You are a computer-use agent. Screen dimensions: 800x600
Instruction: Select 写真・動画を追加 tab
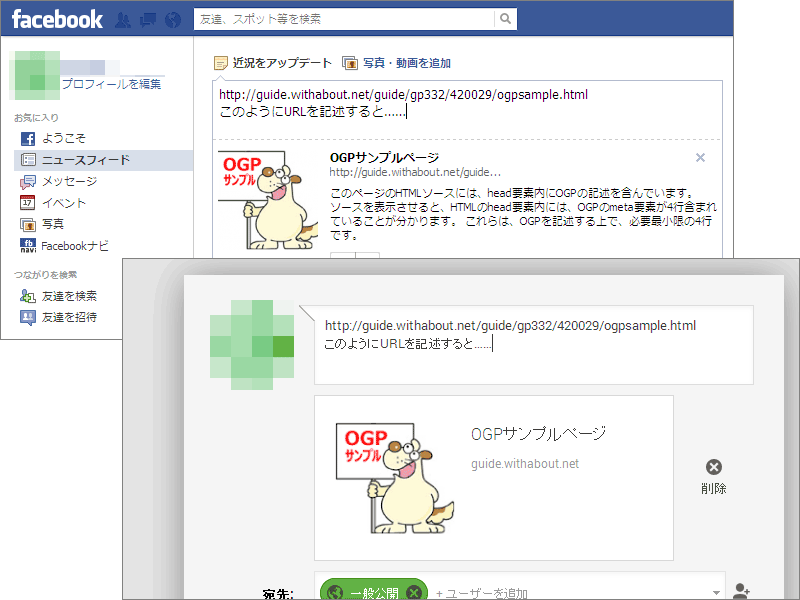[x=407, y=63]
